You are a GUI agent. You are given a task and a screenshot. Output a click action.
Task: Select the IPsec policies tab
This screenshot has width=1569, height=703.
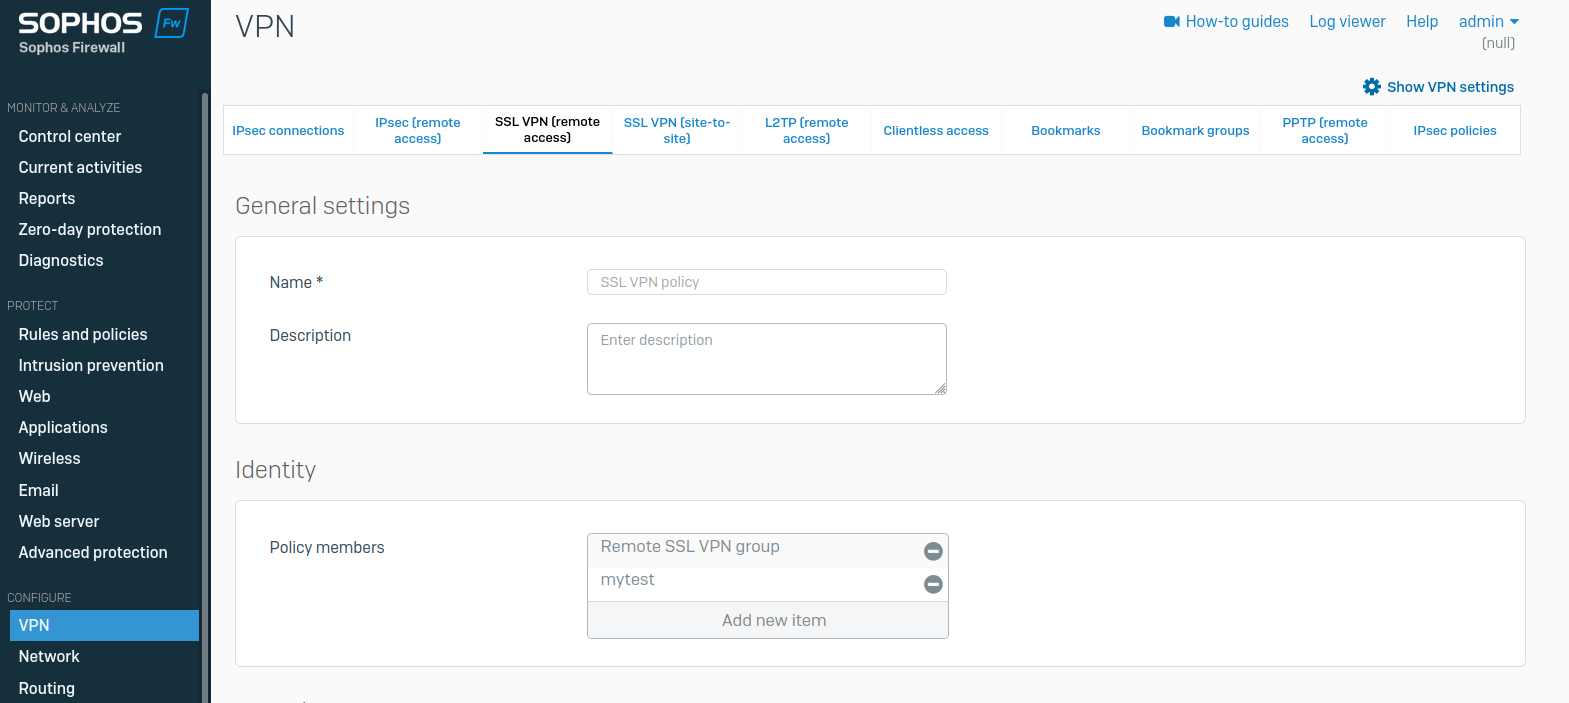click(x=1454, y=131)
